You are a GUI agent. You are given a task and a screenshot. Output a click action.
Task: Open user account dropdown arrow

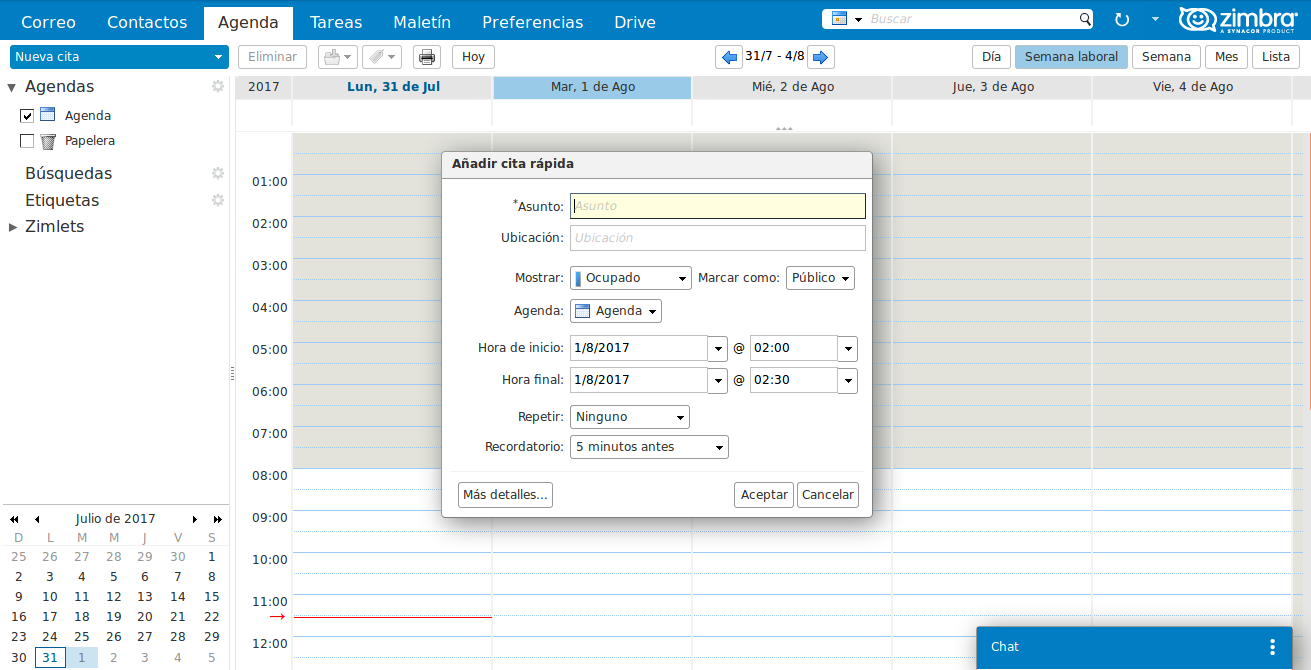pyautogui.click(x=1155, y=19)
